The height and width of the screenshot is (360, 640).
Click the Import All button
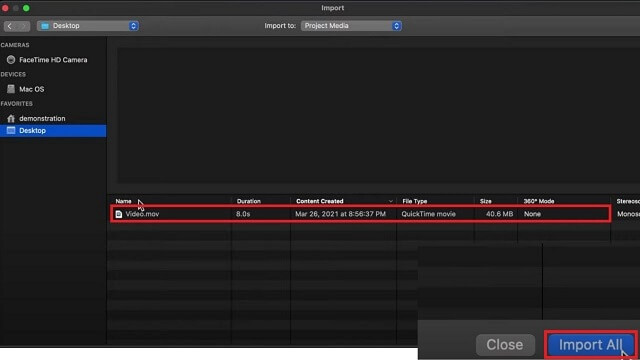click(x=591, y=345)
